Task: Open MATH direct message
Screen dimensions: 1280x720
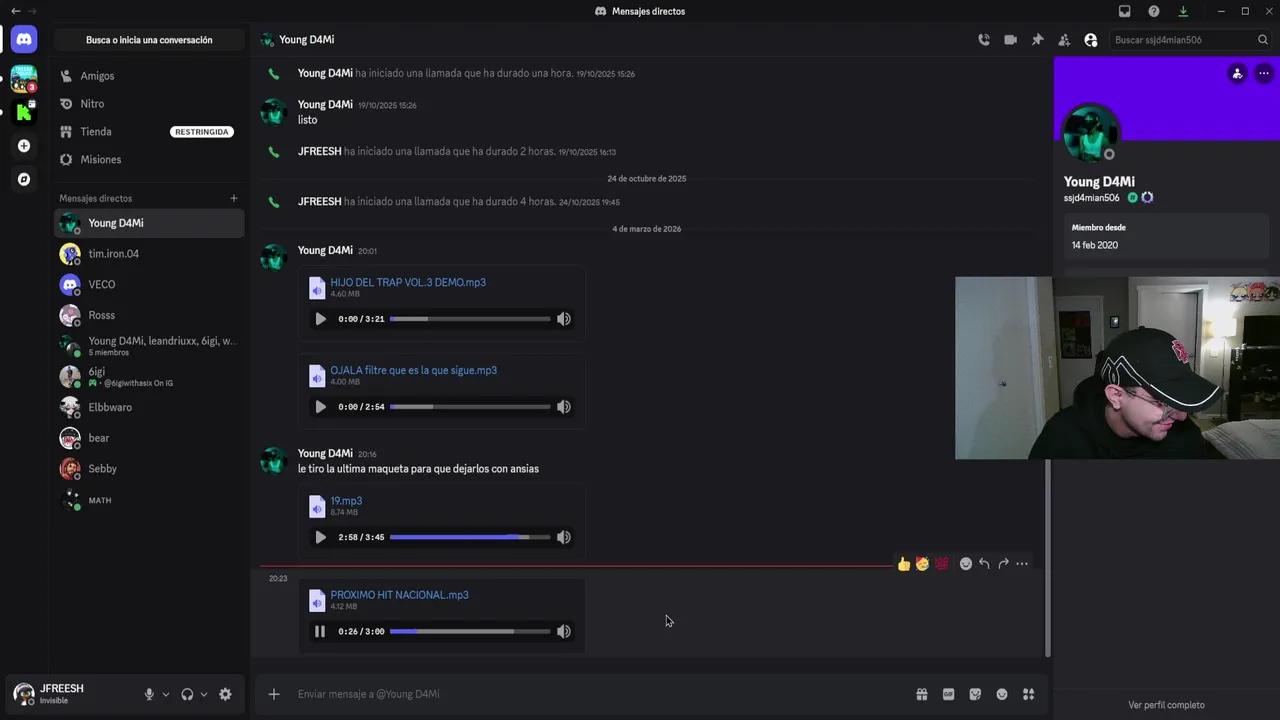Action: tap(149, 500)
